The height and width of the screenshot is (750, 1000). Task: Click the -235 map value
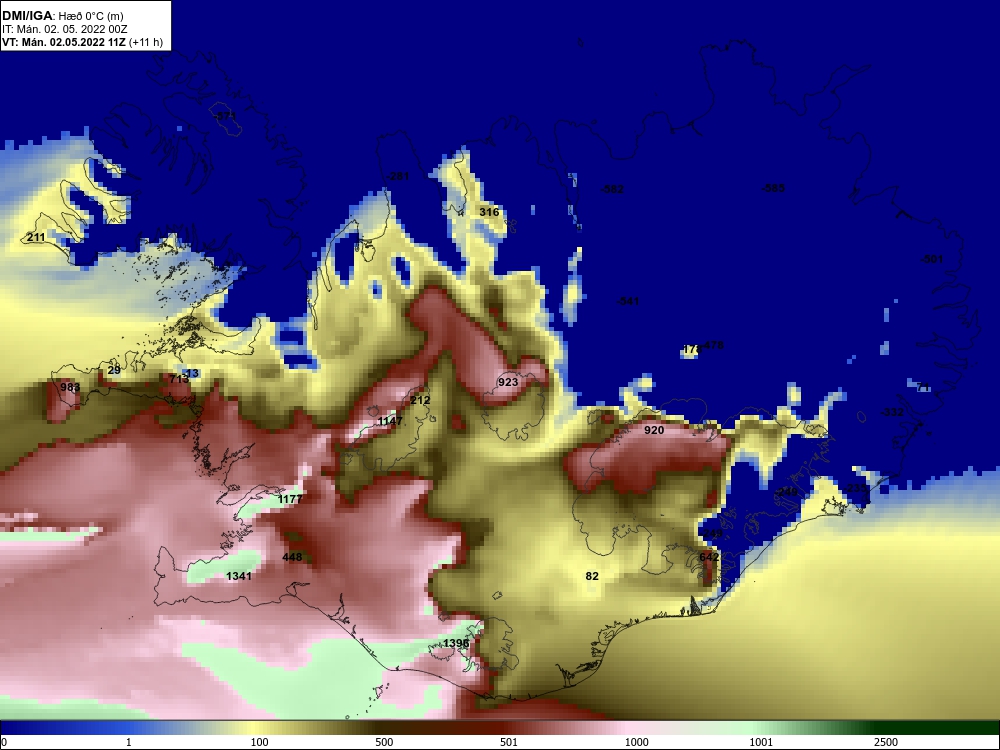point(856,488)
